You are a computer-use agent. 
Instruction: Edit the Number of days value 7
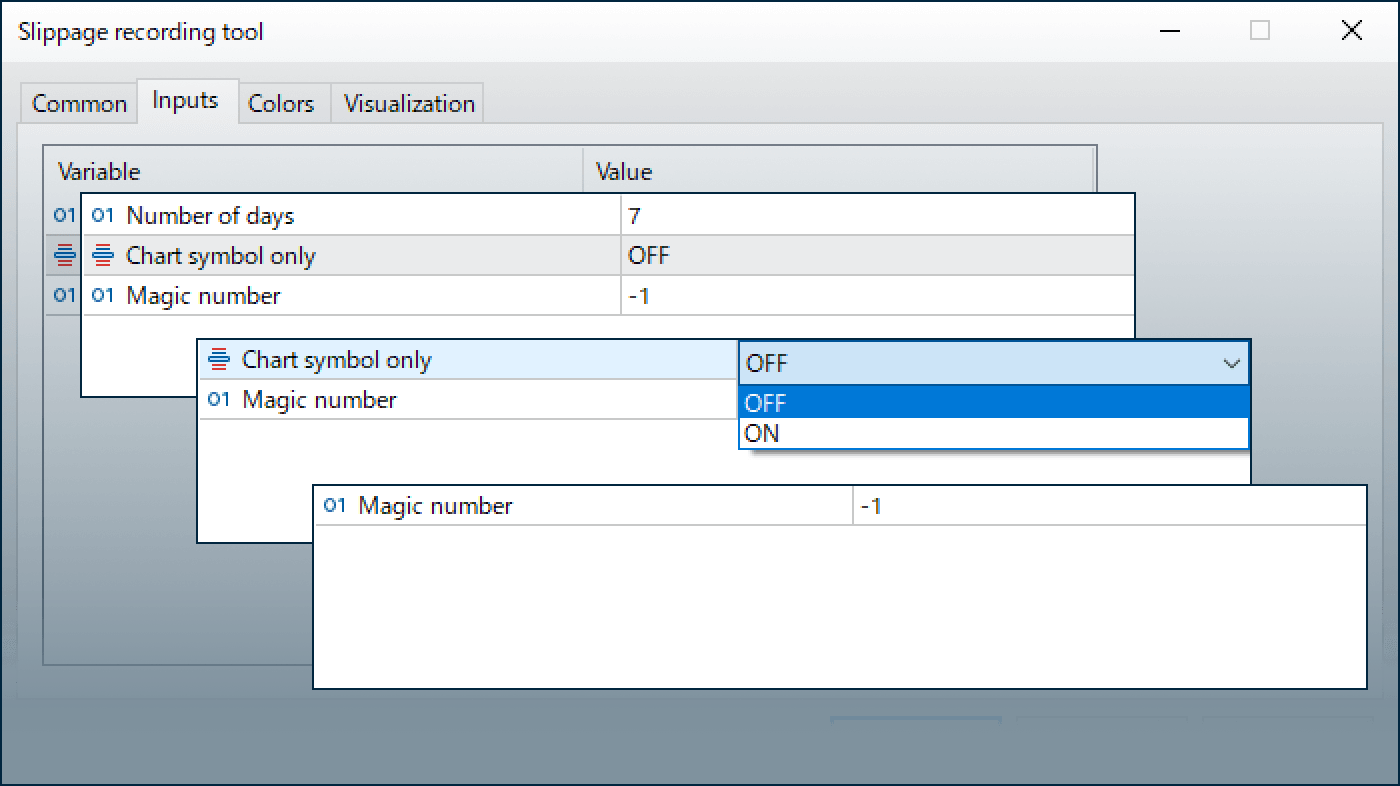(877, 215)
